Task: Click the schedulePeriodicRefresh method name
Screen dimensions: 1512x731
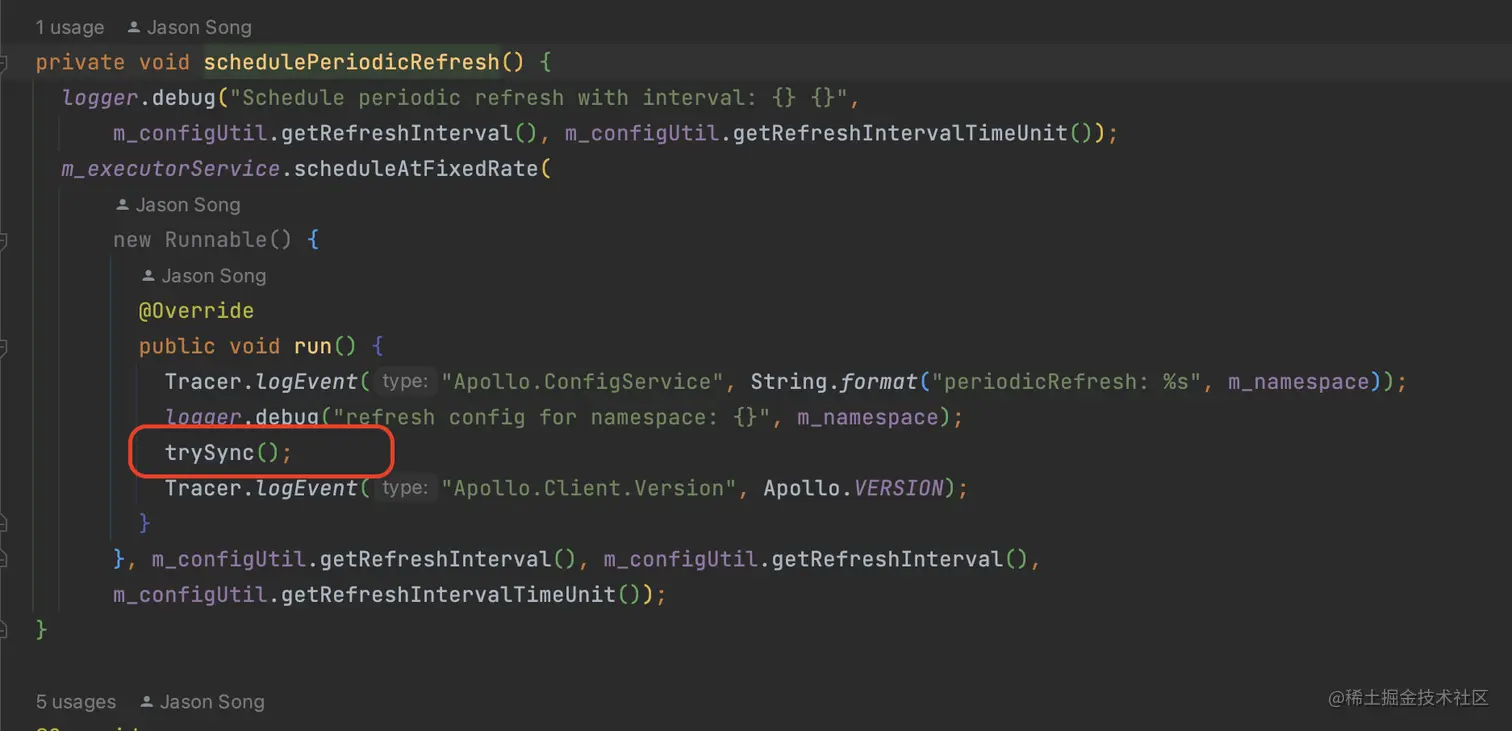Action: [x=352, y=62]
